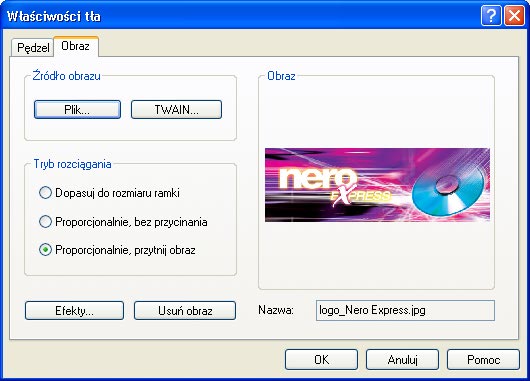Cancel the dialog with Anuluj

[402, 359]
